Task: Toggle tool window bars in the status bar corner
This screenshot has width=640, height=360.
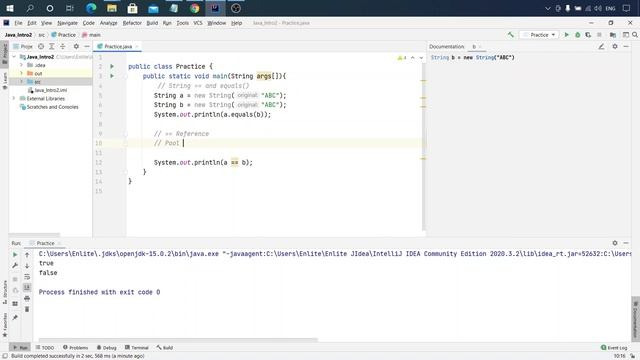Action: click(4, 356)
